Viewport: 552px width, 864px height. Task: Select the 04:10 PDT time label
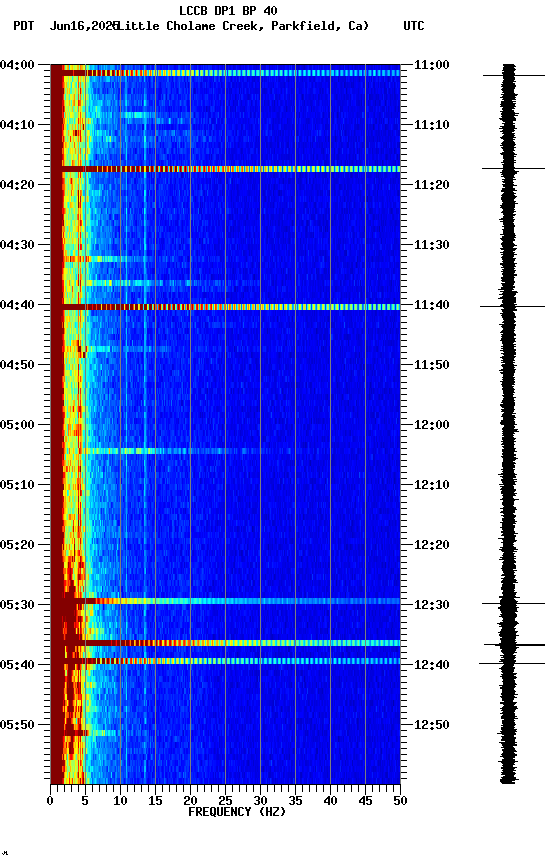(x=17, y=125)
